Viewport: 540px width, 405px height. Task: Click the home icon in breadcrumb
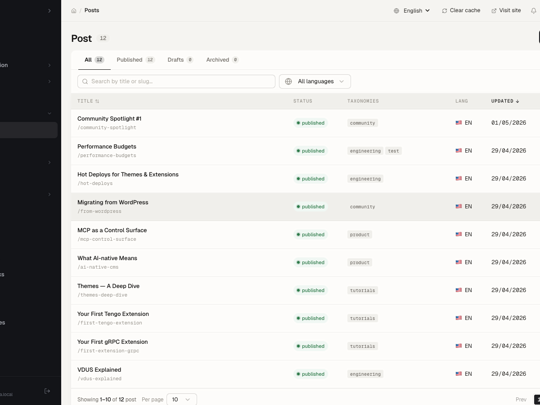point(74,11)
